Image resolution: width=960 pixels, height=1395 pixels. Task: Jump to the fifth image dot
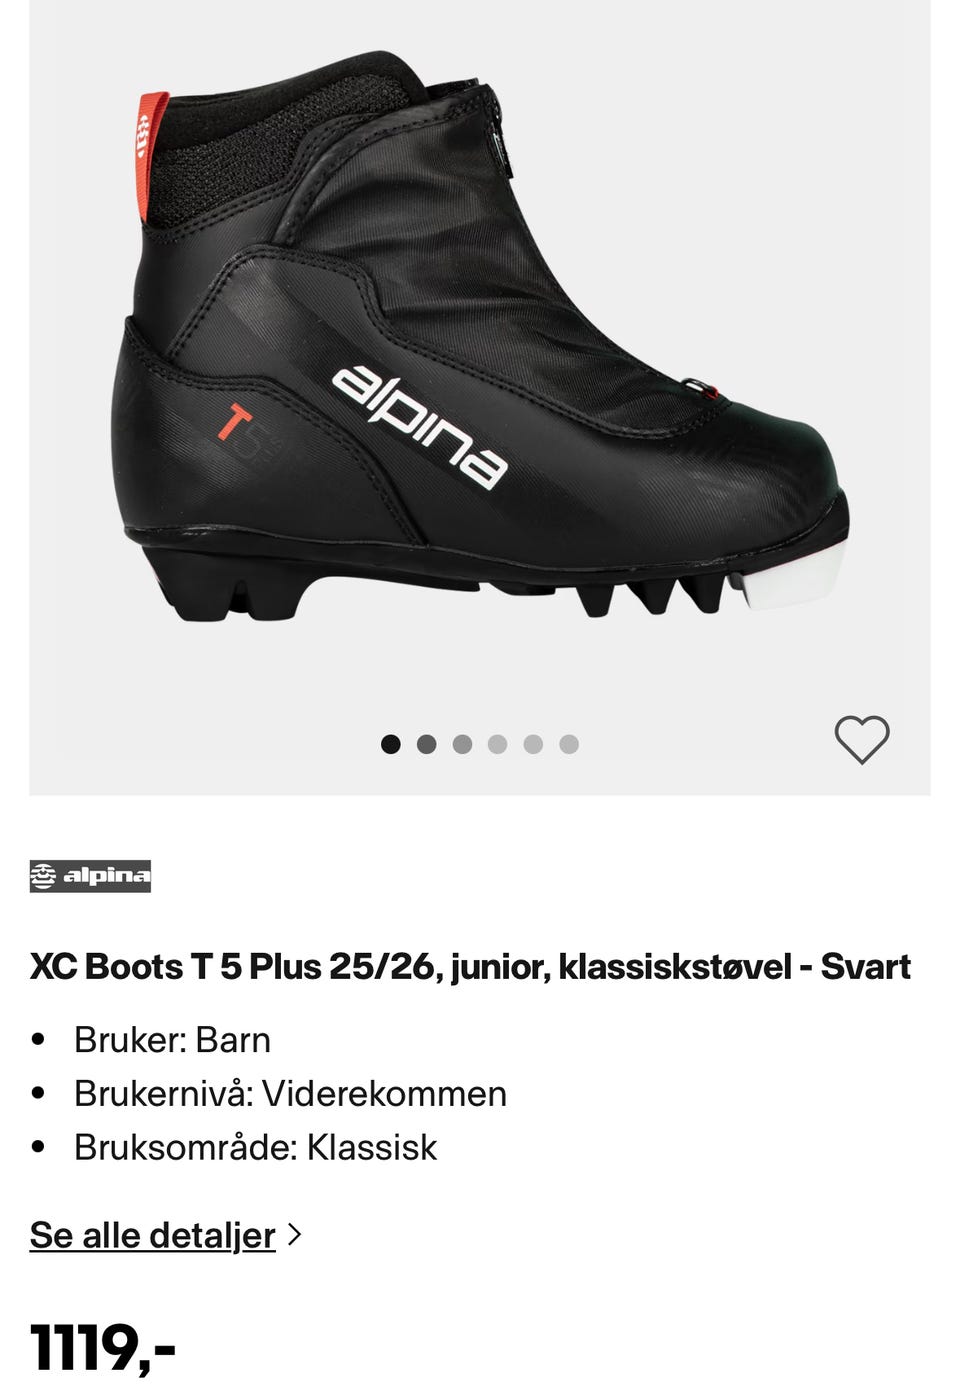pos(533,744)
